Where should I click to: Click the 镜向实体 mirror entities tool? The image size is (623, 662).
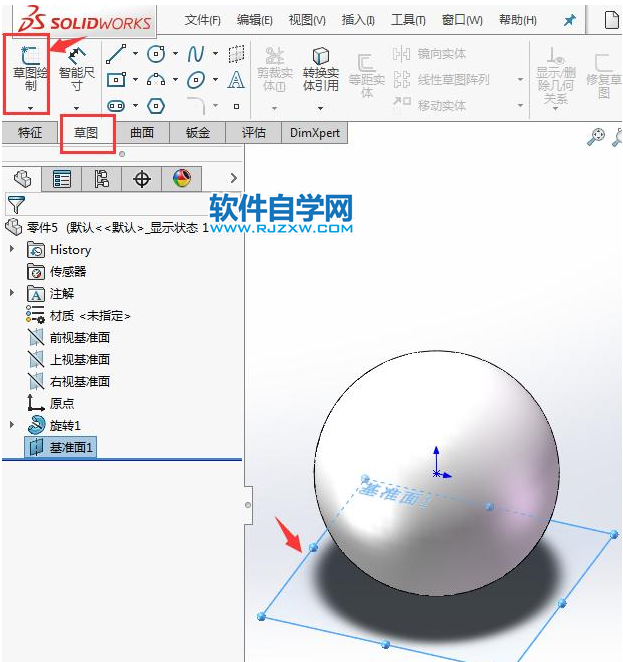pyautogui.click(x=429, y=54)
